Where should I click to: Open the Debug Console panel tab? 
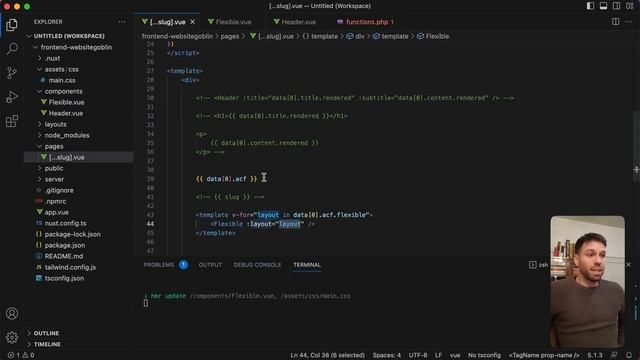pyautogui.click(x=257, y=265)
